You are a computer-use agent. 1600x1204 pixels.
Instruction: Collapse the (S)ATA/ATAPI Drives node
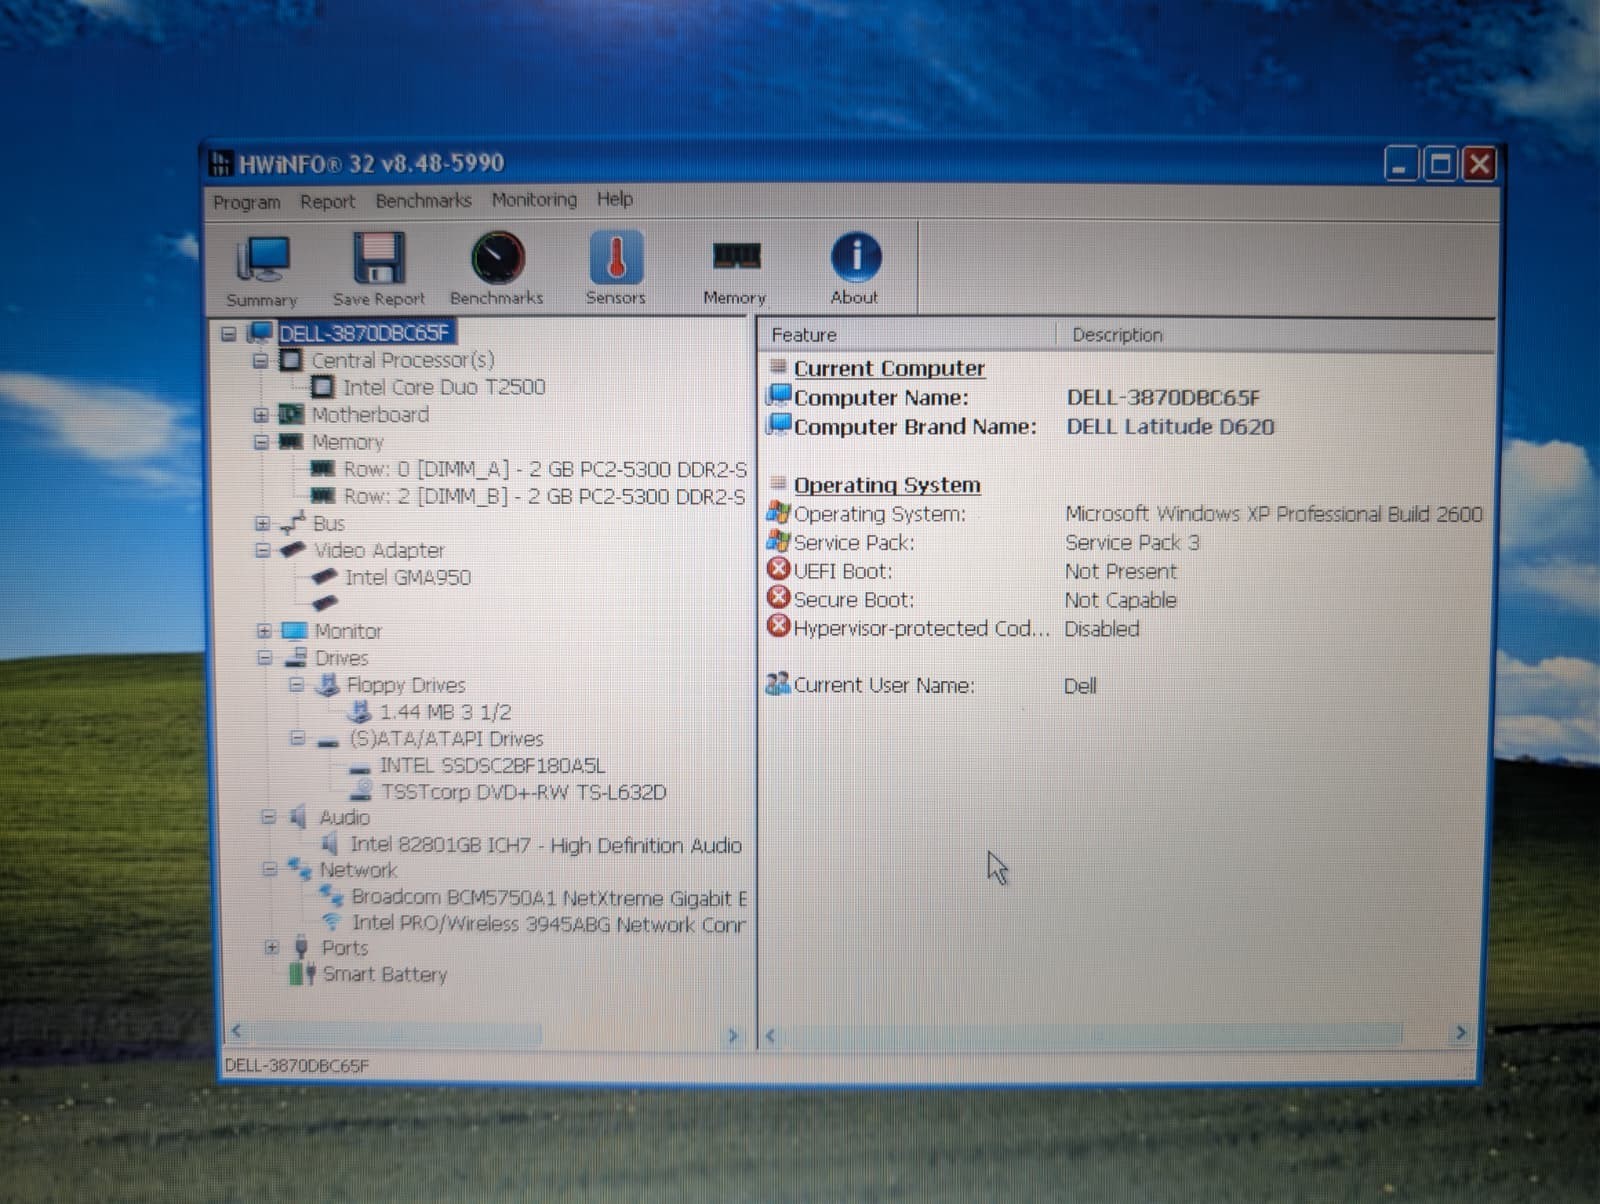297,738
